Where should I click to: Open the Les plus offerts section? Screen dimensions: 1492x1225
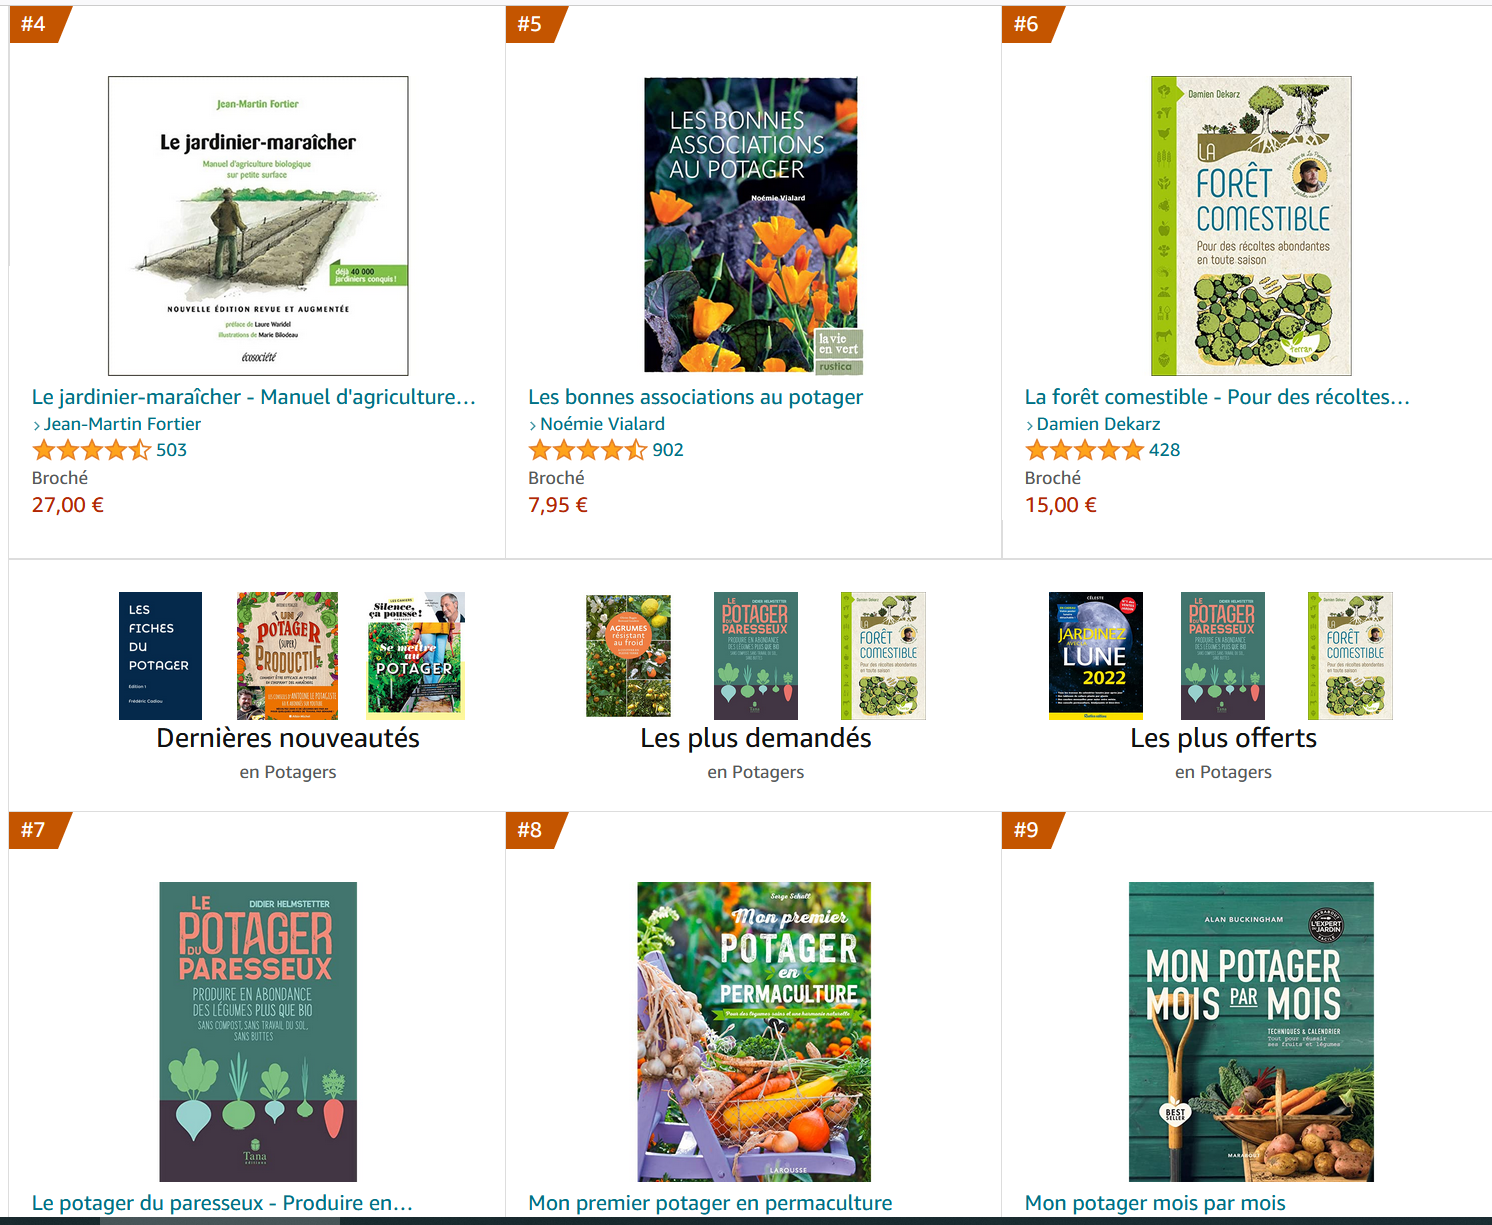pyautogui.click(x=1223, y=738)
